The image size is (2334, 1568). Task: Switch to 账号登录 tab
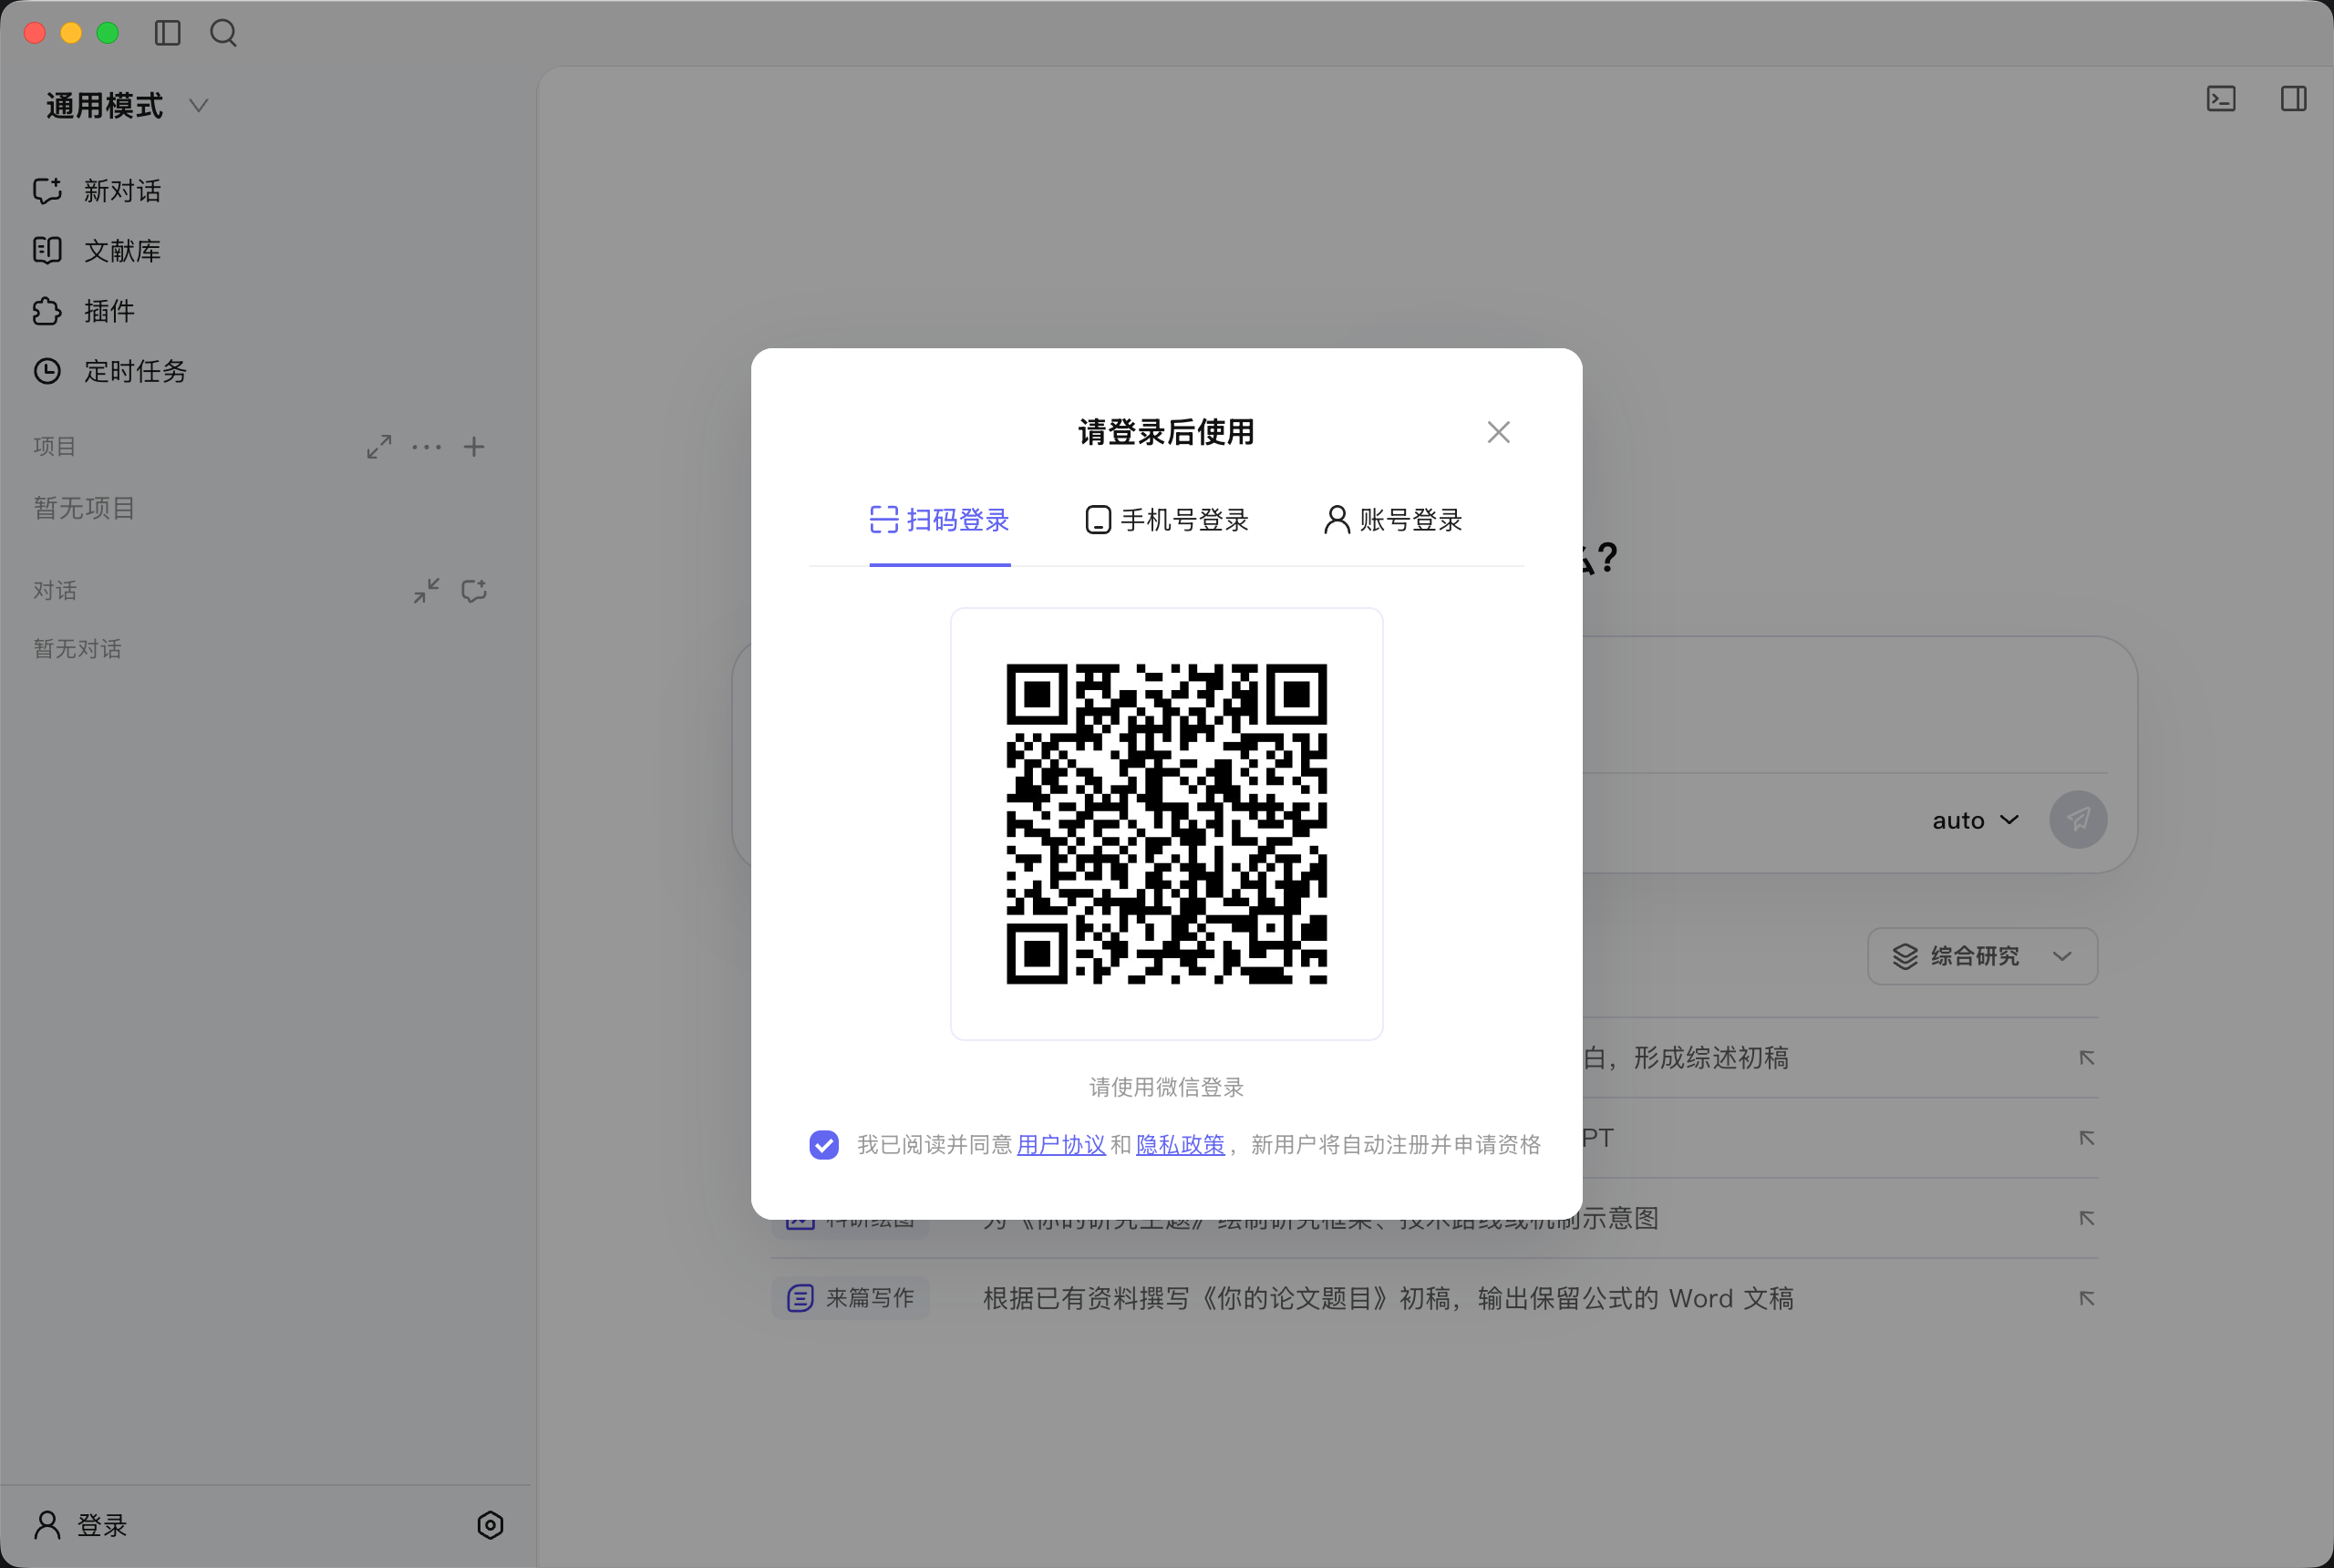1393,520
